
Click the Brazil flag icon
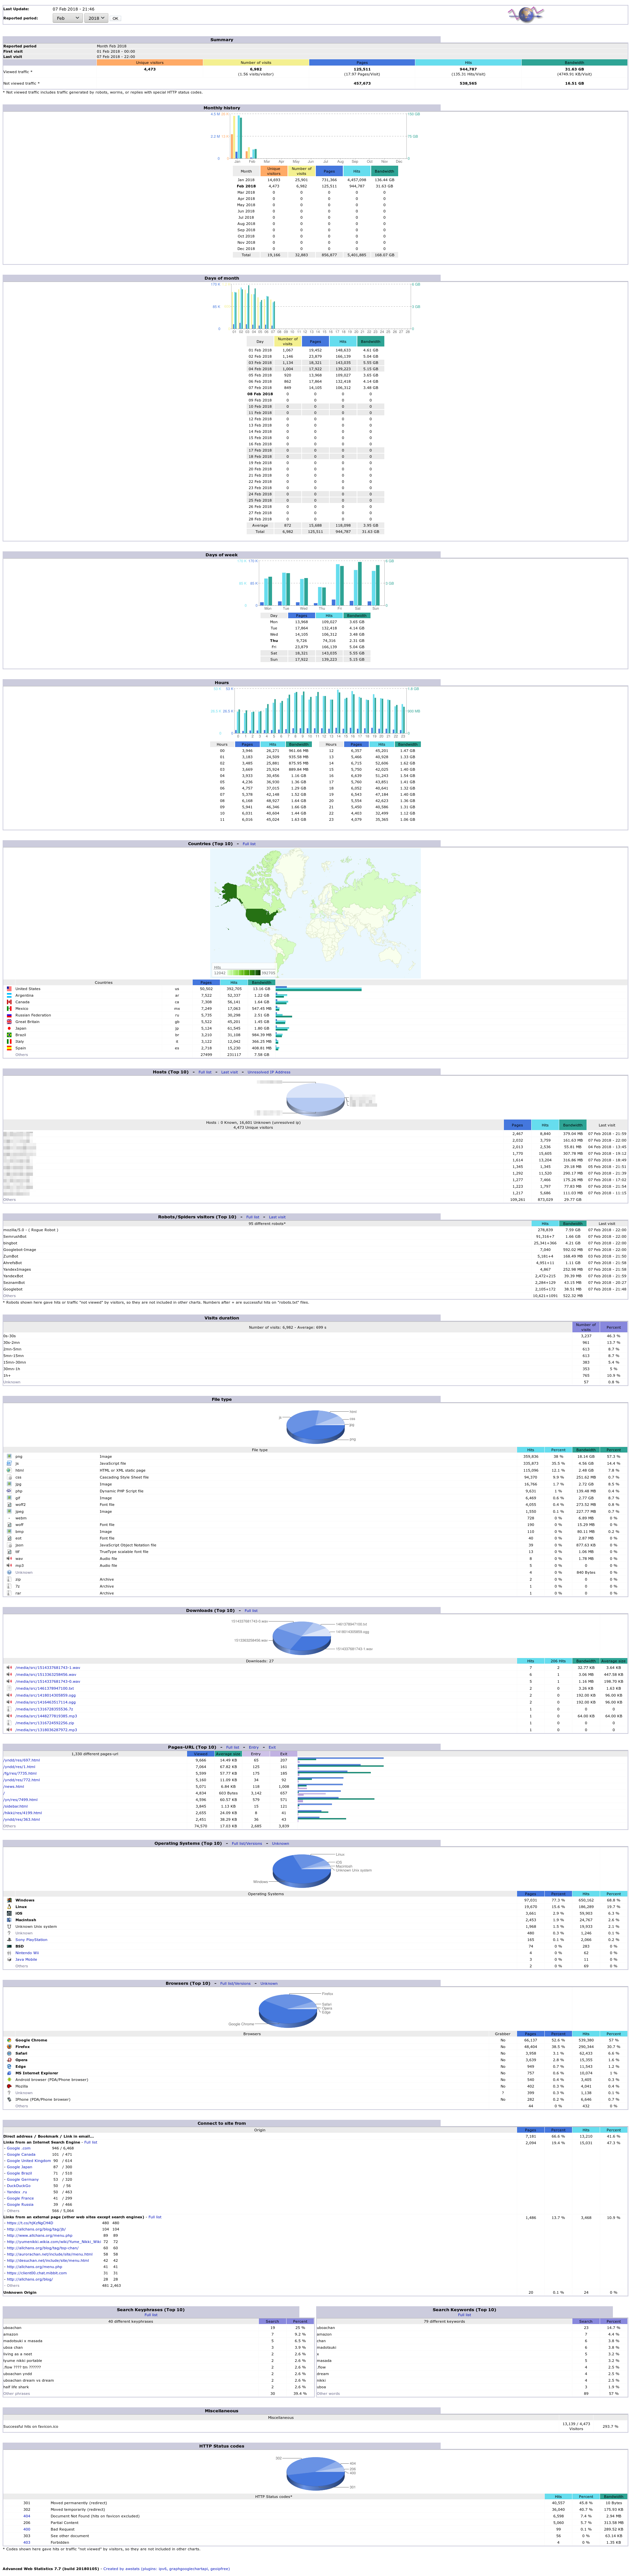[9, 1035]
